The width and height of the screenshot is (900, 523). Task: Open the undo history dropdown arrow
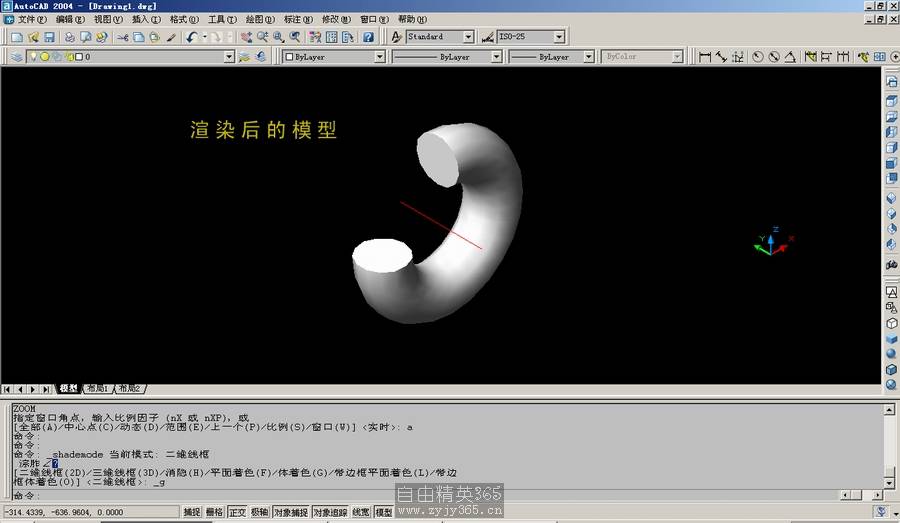click(x=204, y=37)
